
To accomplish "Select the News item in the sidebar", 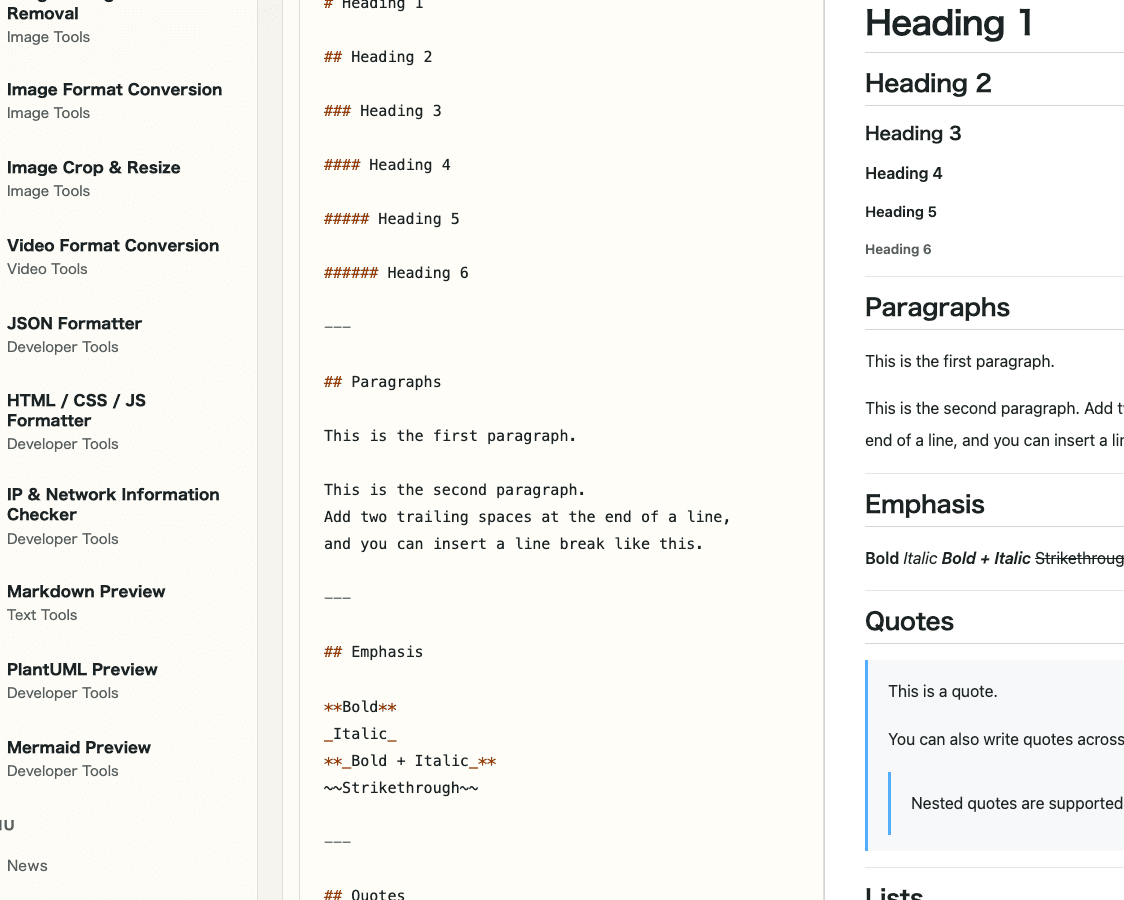I will (27, 865).
